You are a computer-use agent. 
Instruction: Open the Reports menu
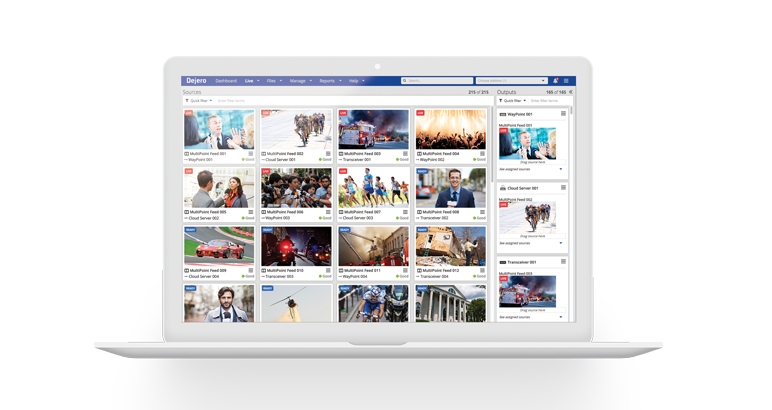point(328,80)
